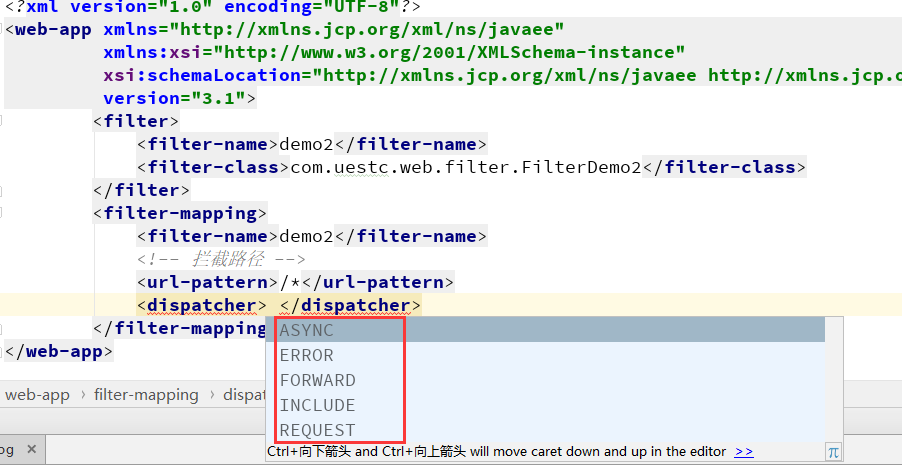Open the >> link in completion hint
The height and width of the screenshot is (465, 902).
pyautogui.click(x=744, y=452)
